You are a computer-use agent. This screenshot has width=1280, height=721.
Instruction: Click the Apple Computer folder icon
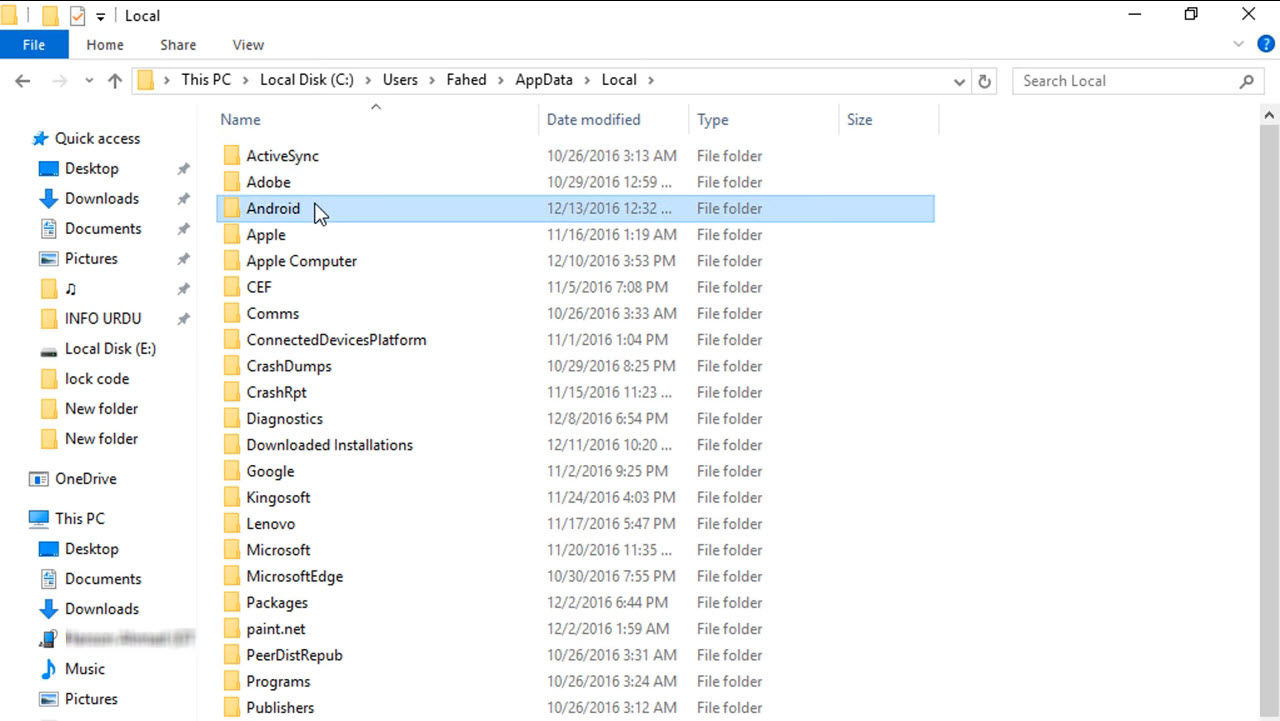(x=232, y=261)
